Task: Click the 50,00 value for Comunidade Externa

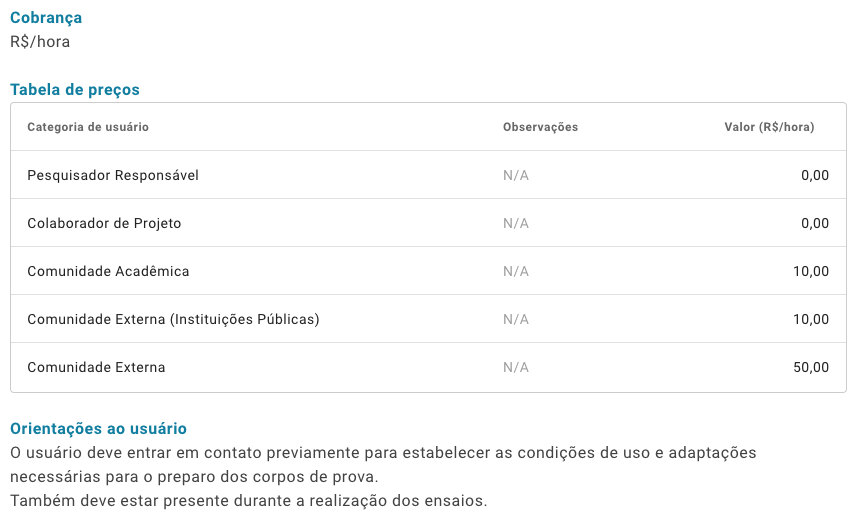Action: click(x=811, y=368)
